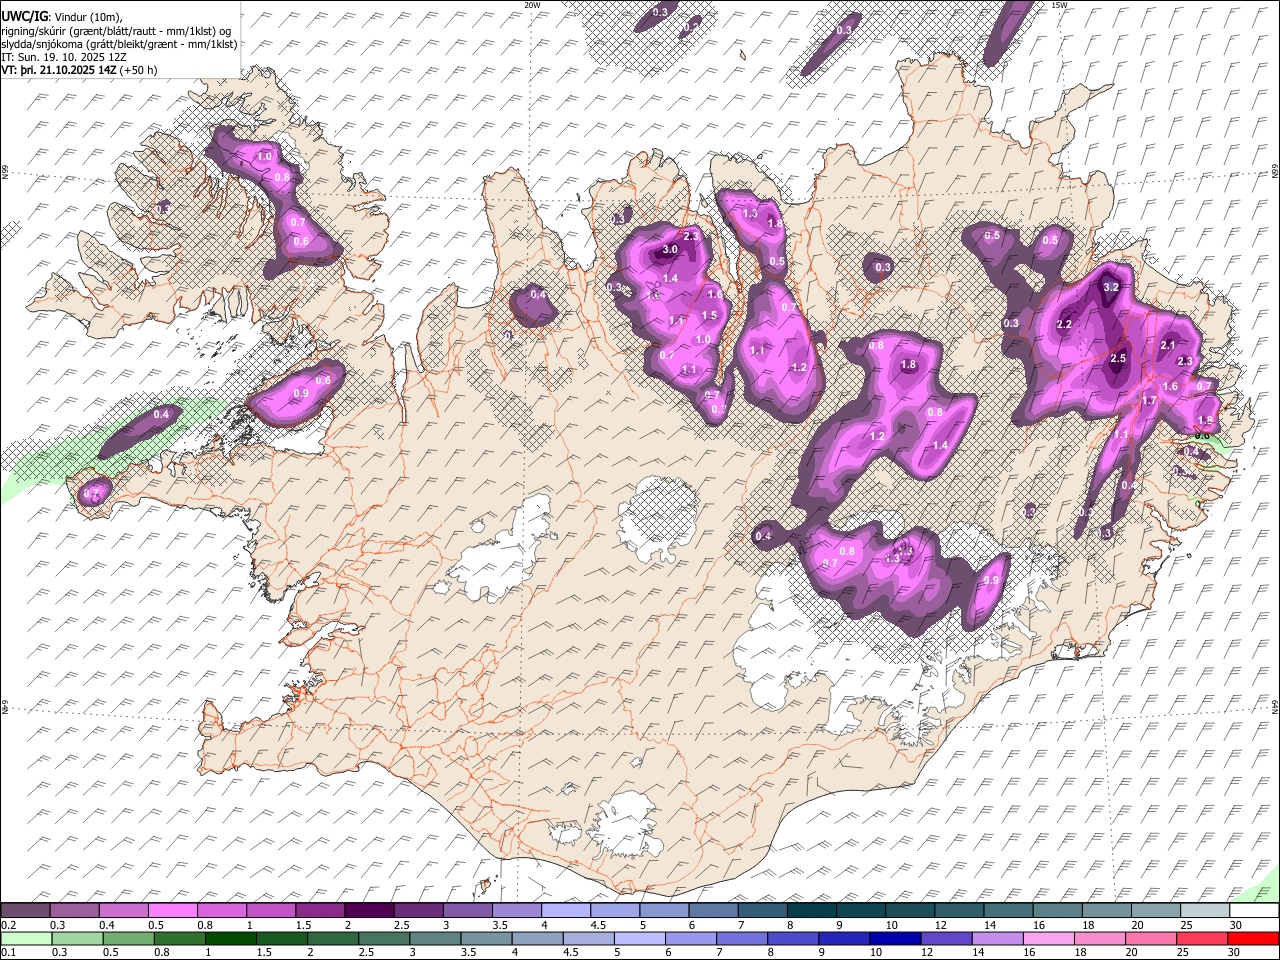Click upper legend swatch between 3 and 3.5

click(x=467, y=911)
